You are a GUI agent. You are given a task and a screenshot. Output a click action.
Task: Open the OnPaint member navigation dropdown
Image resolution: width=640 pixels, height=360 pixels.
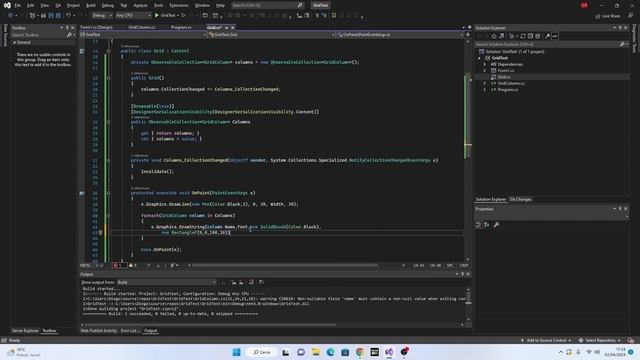point(400,35)
